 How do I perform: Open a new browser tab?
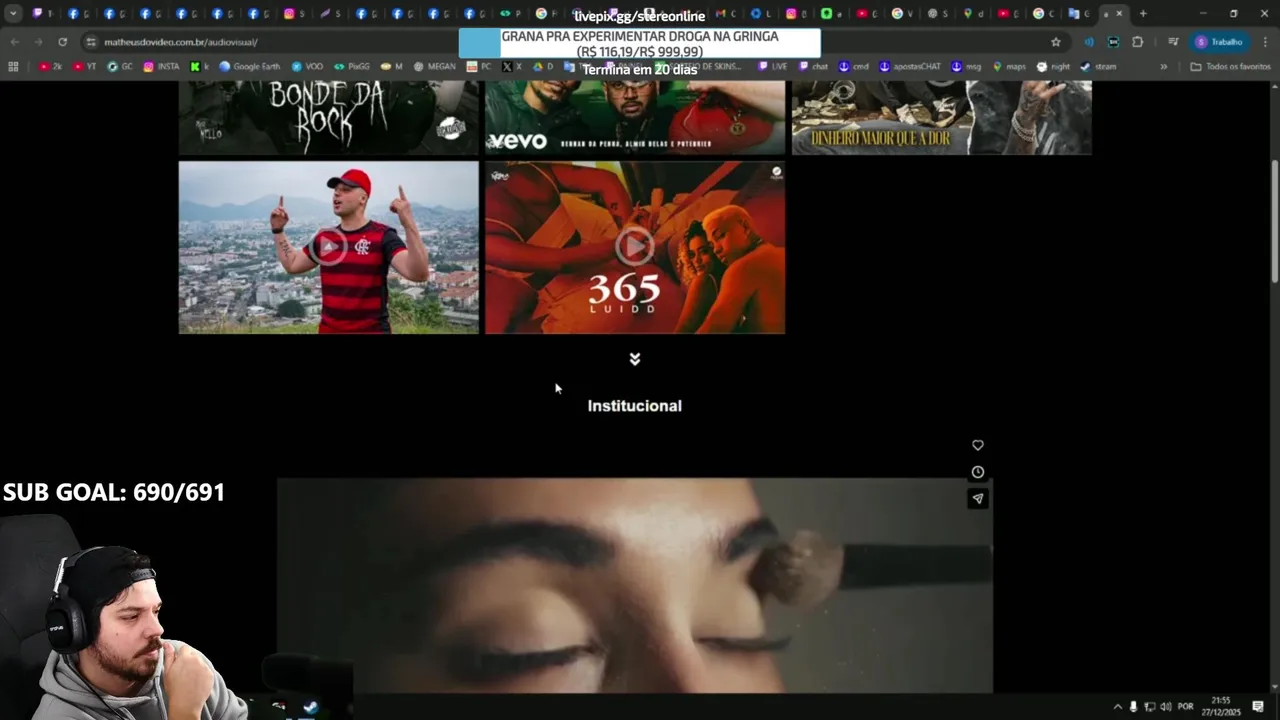(x=1143, y=14)
